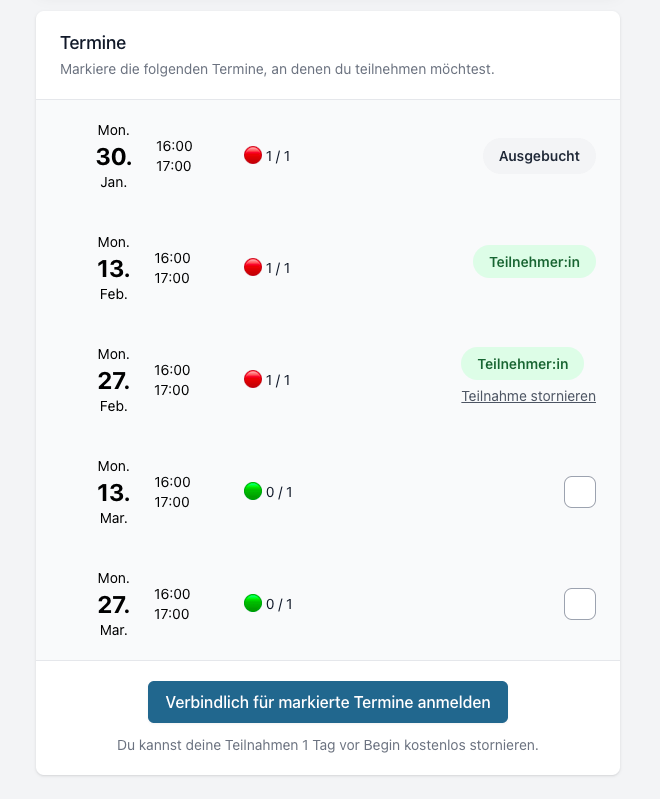Click the red availability dot for 13. Feb.
Screen dimensions: 660x799
253,268
